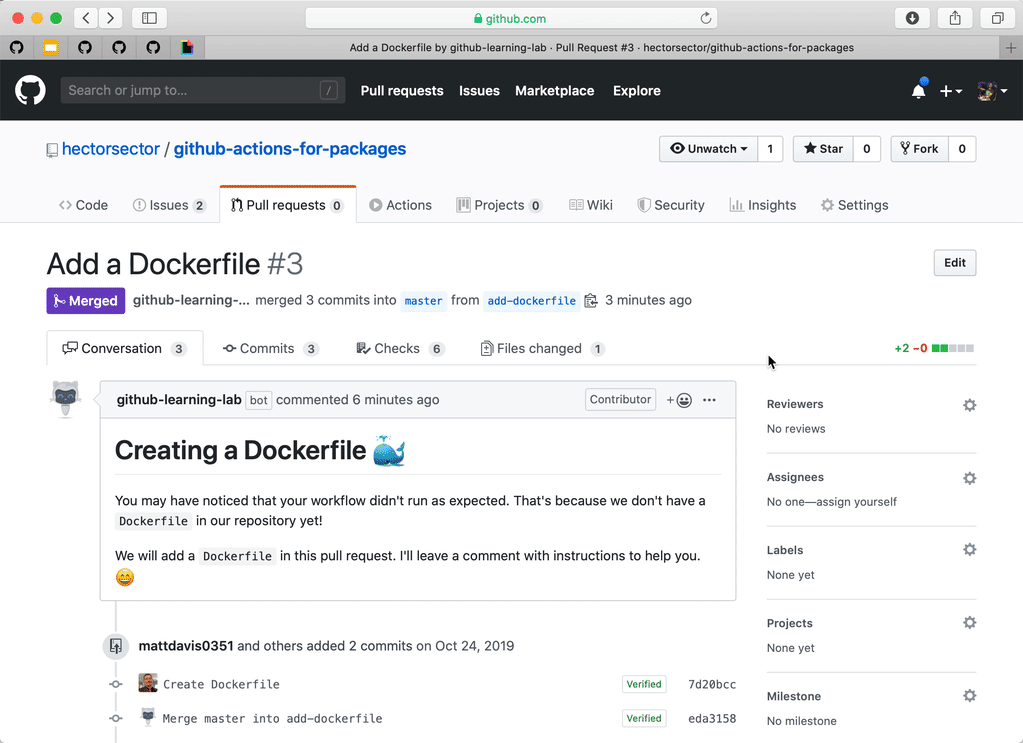Open the Projects repo tab
This screenshot has width=1023, height=743.
[x=499, y=205]
